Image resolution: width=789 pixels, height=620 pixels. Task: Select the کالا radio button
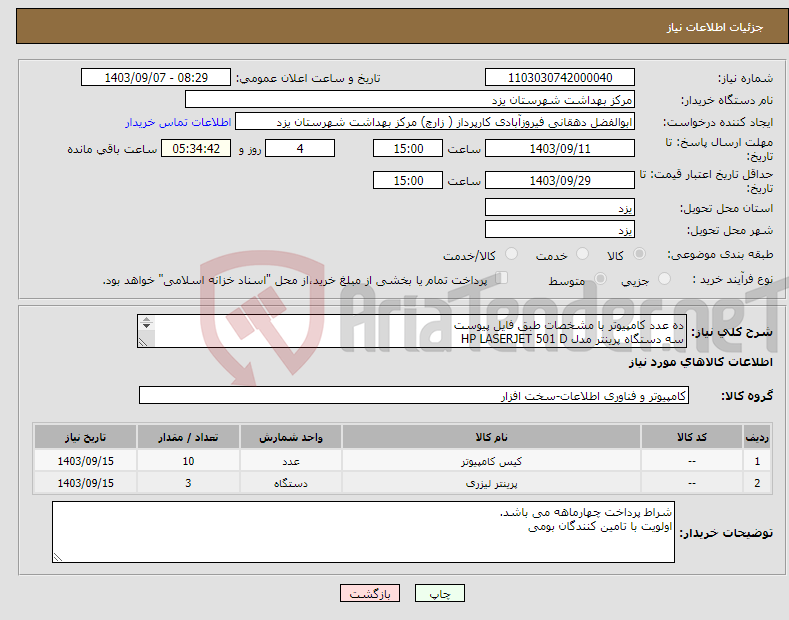(639, 254)
